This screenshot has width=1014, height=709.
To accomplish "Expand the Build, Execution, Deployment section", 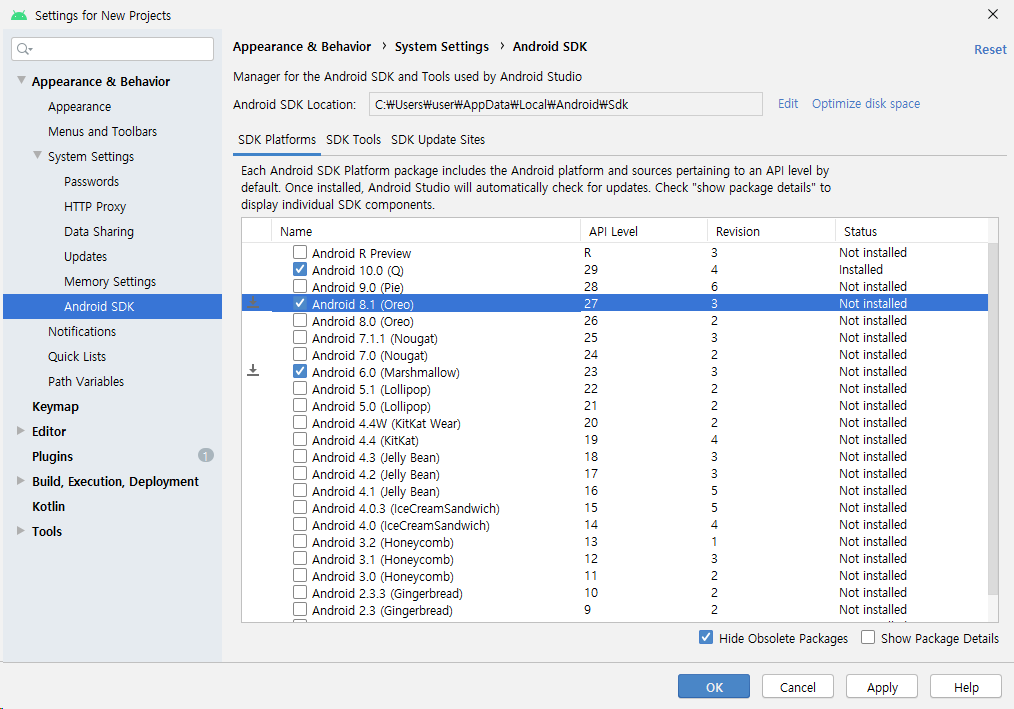I will [x=22, y=481].
